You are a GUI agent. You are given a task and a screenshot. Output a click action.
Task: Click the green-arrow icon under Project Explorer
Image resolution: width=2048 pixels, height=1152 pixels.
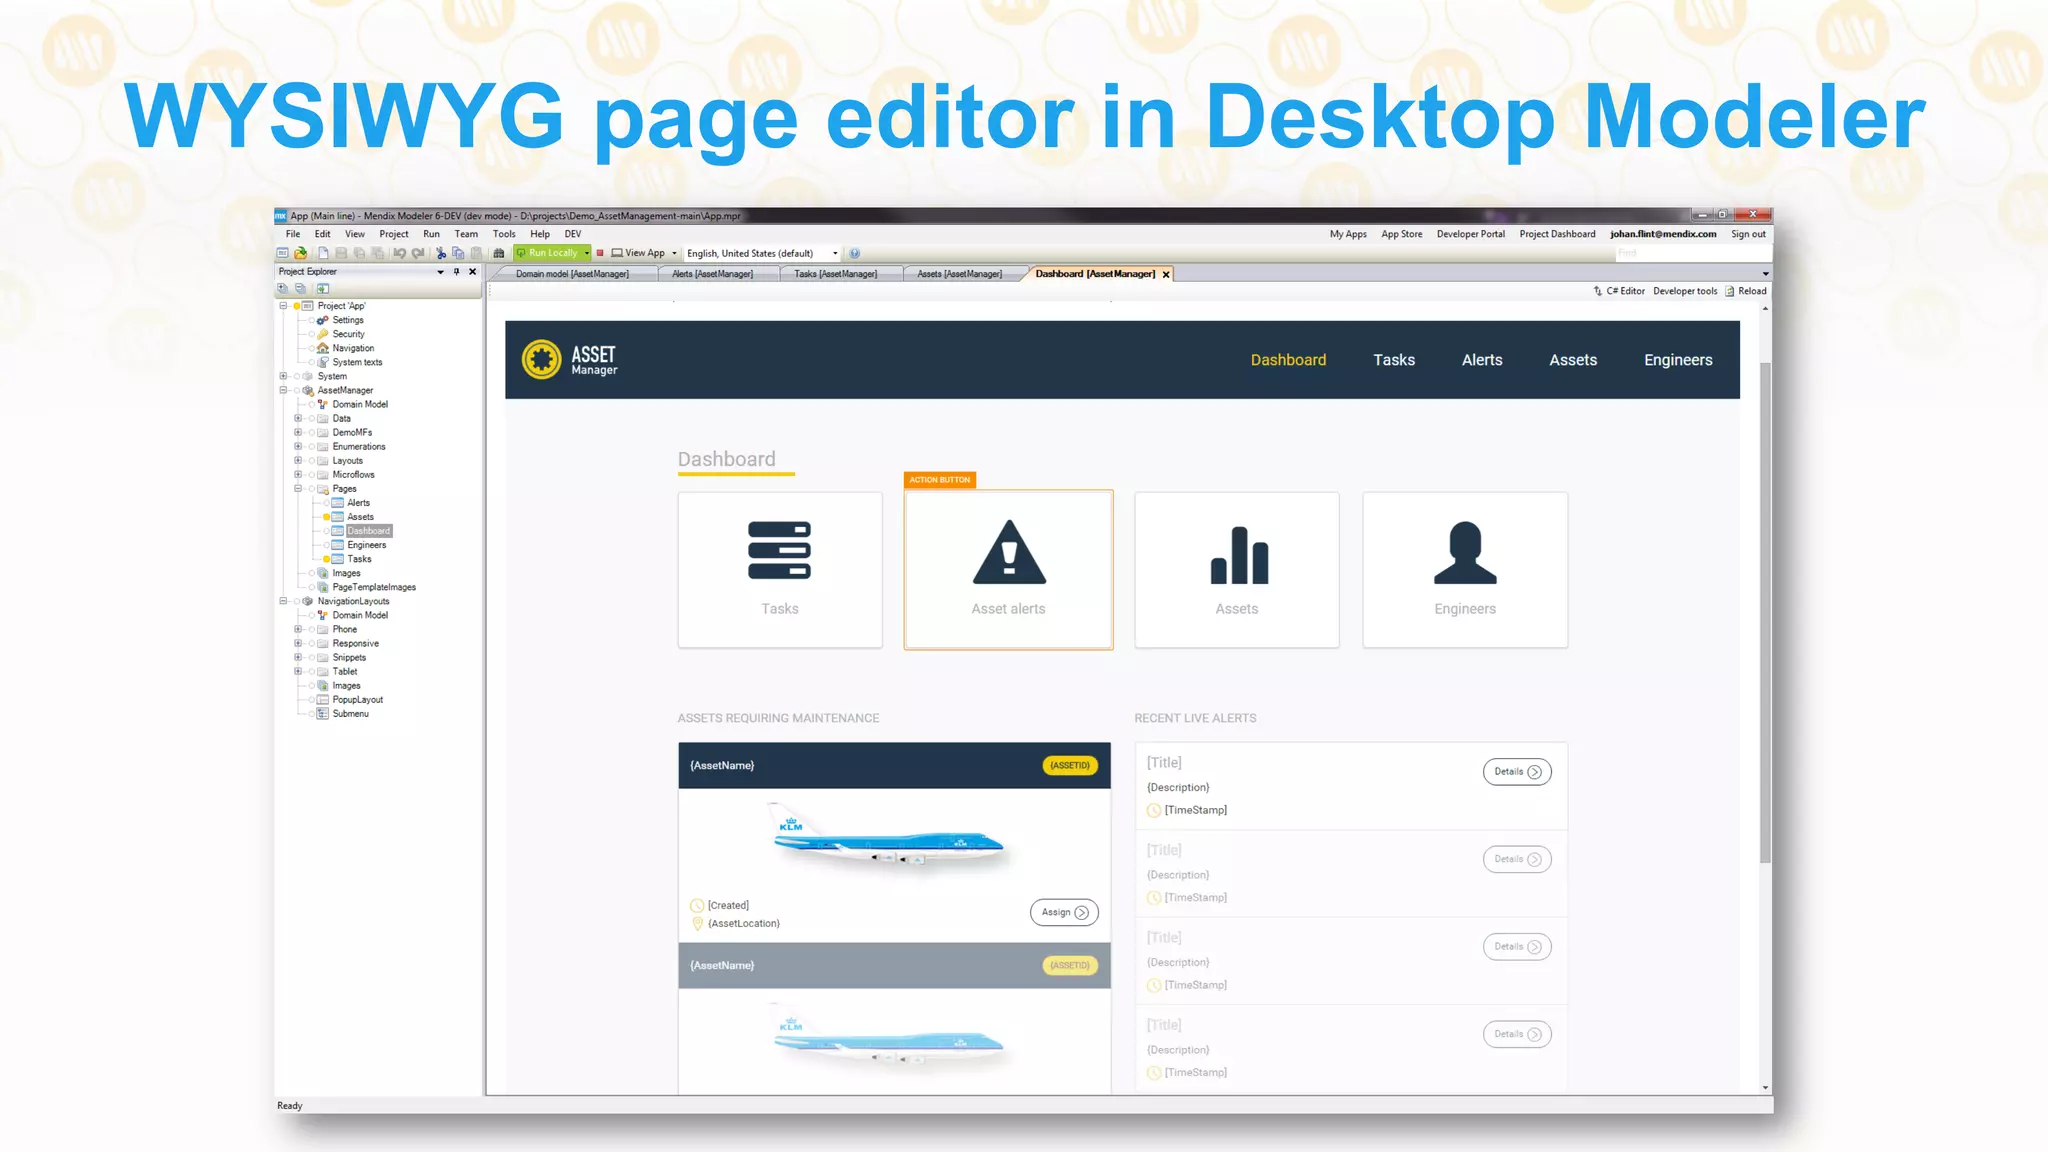point(323,288)
